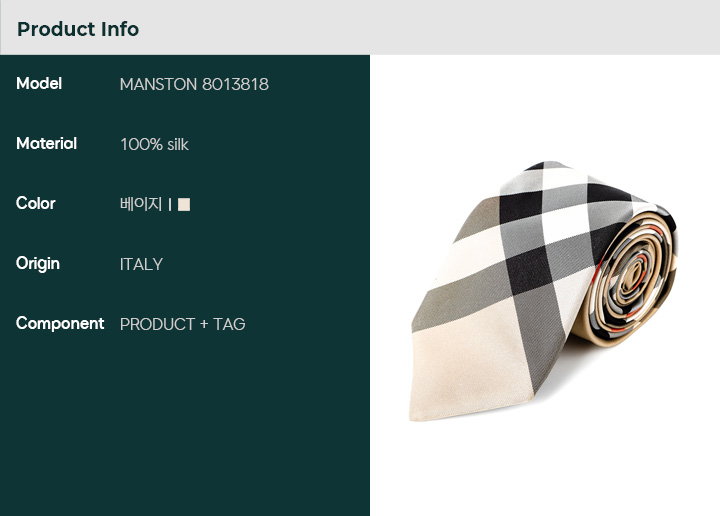This screenshot has width=720, height=516.
Task: Click the Origin label
Action: pos(38,264)
